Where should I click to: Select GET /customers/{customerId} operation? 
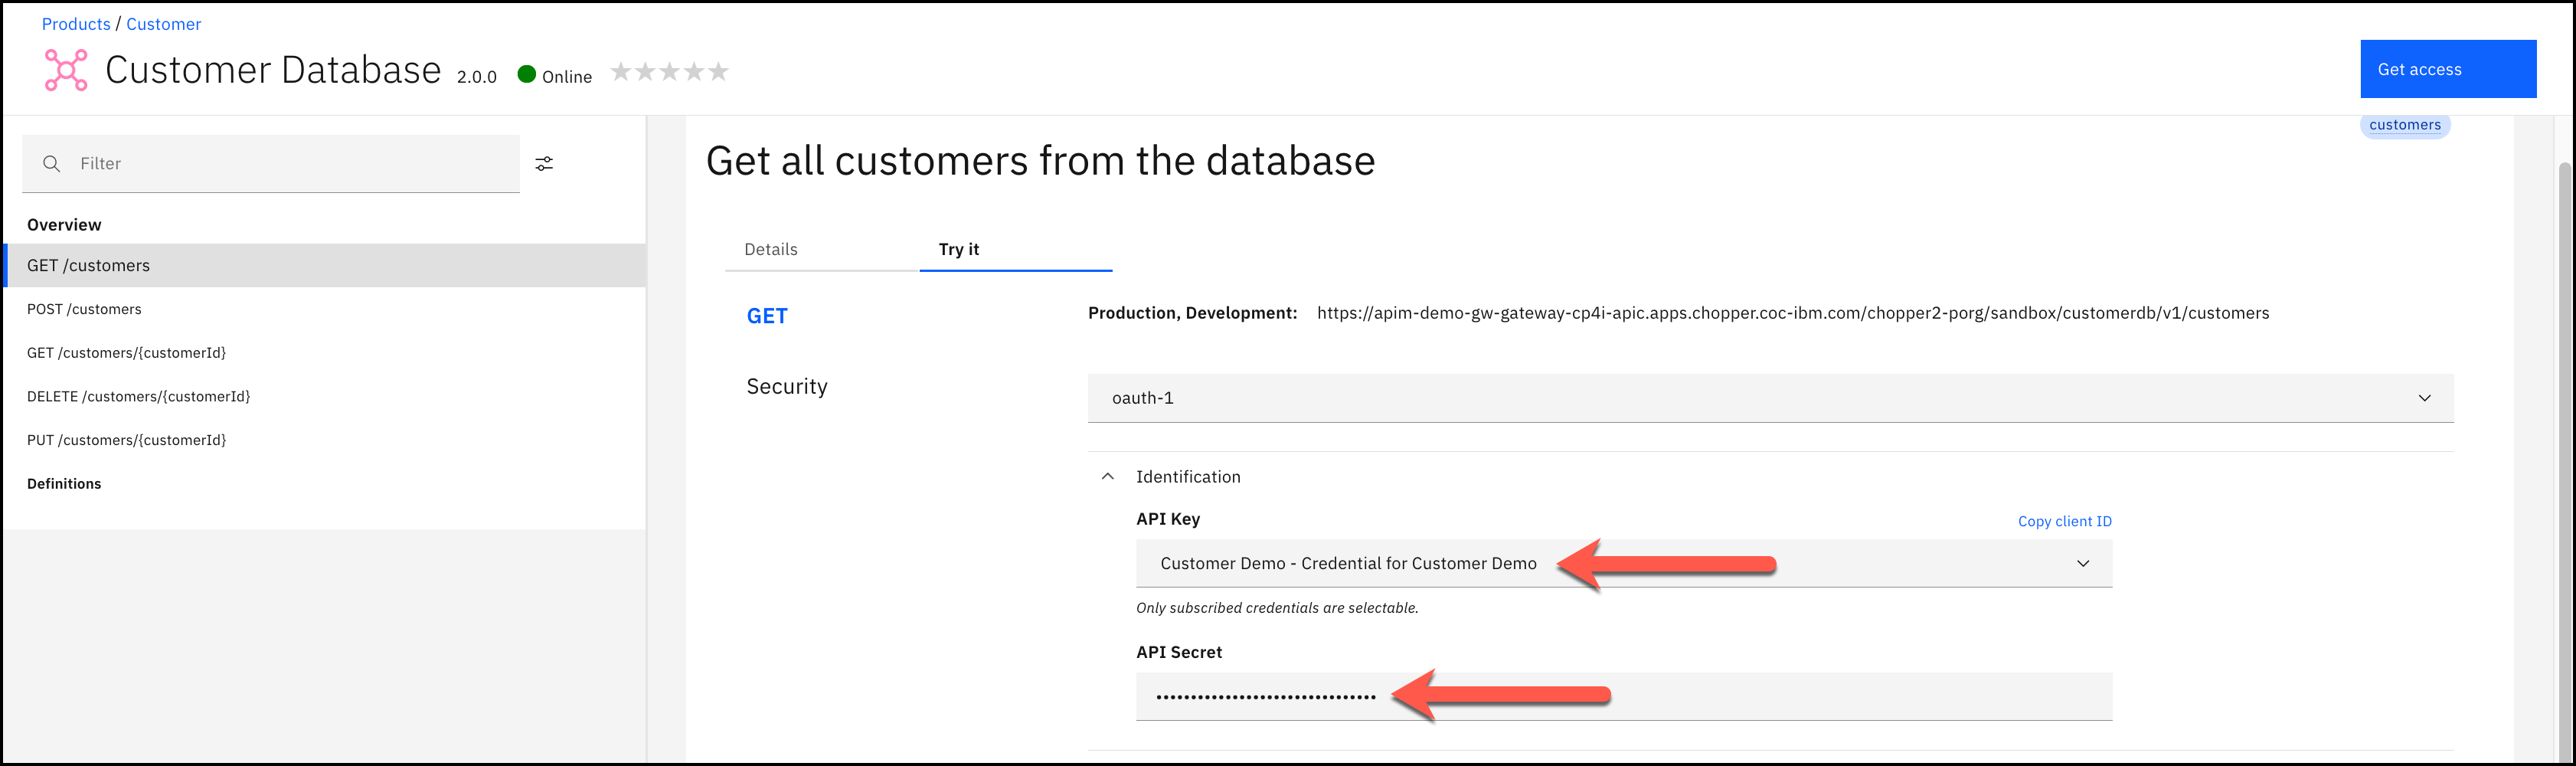pyautogui.click(x=325, y=353)
